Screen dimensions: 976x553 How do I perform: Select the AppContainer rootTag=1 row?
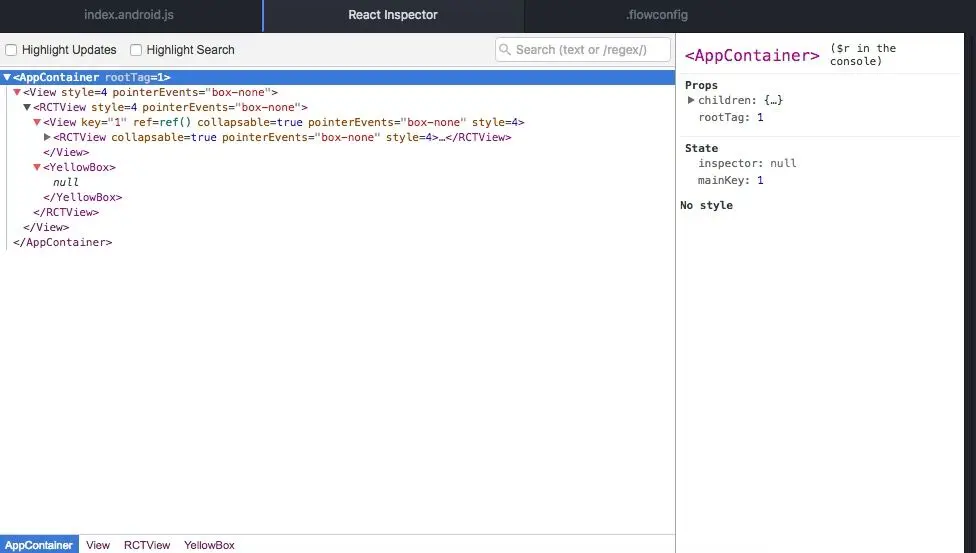pyautogui.click(x=337, y=77)
